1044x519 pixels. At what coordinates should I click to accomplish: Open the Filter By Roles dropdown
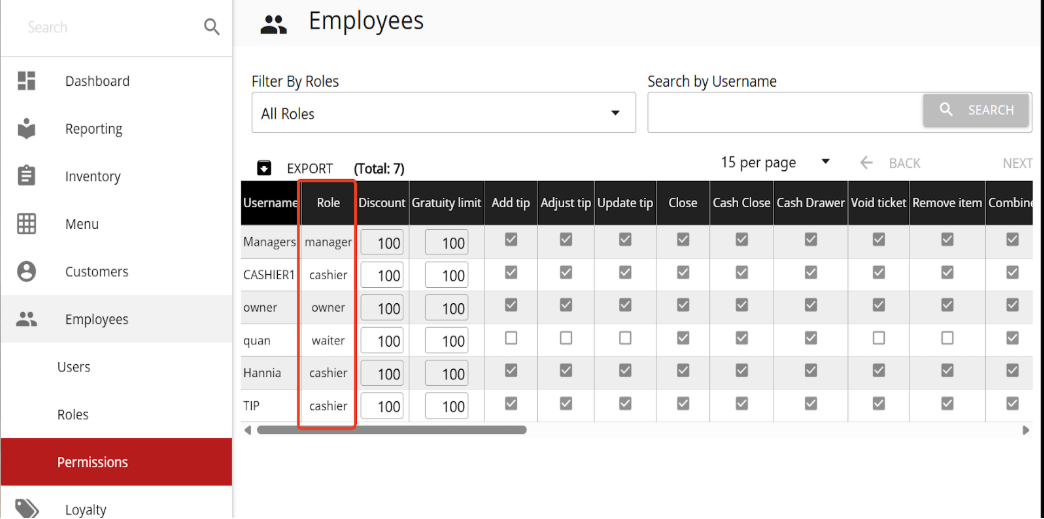click(x=443, y=113)
